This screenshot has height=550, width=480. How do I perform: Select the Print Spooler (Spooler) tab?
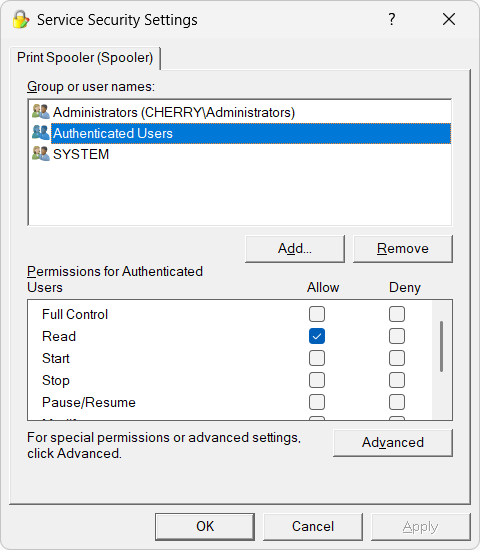click(85, 58)
